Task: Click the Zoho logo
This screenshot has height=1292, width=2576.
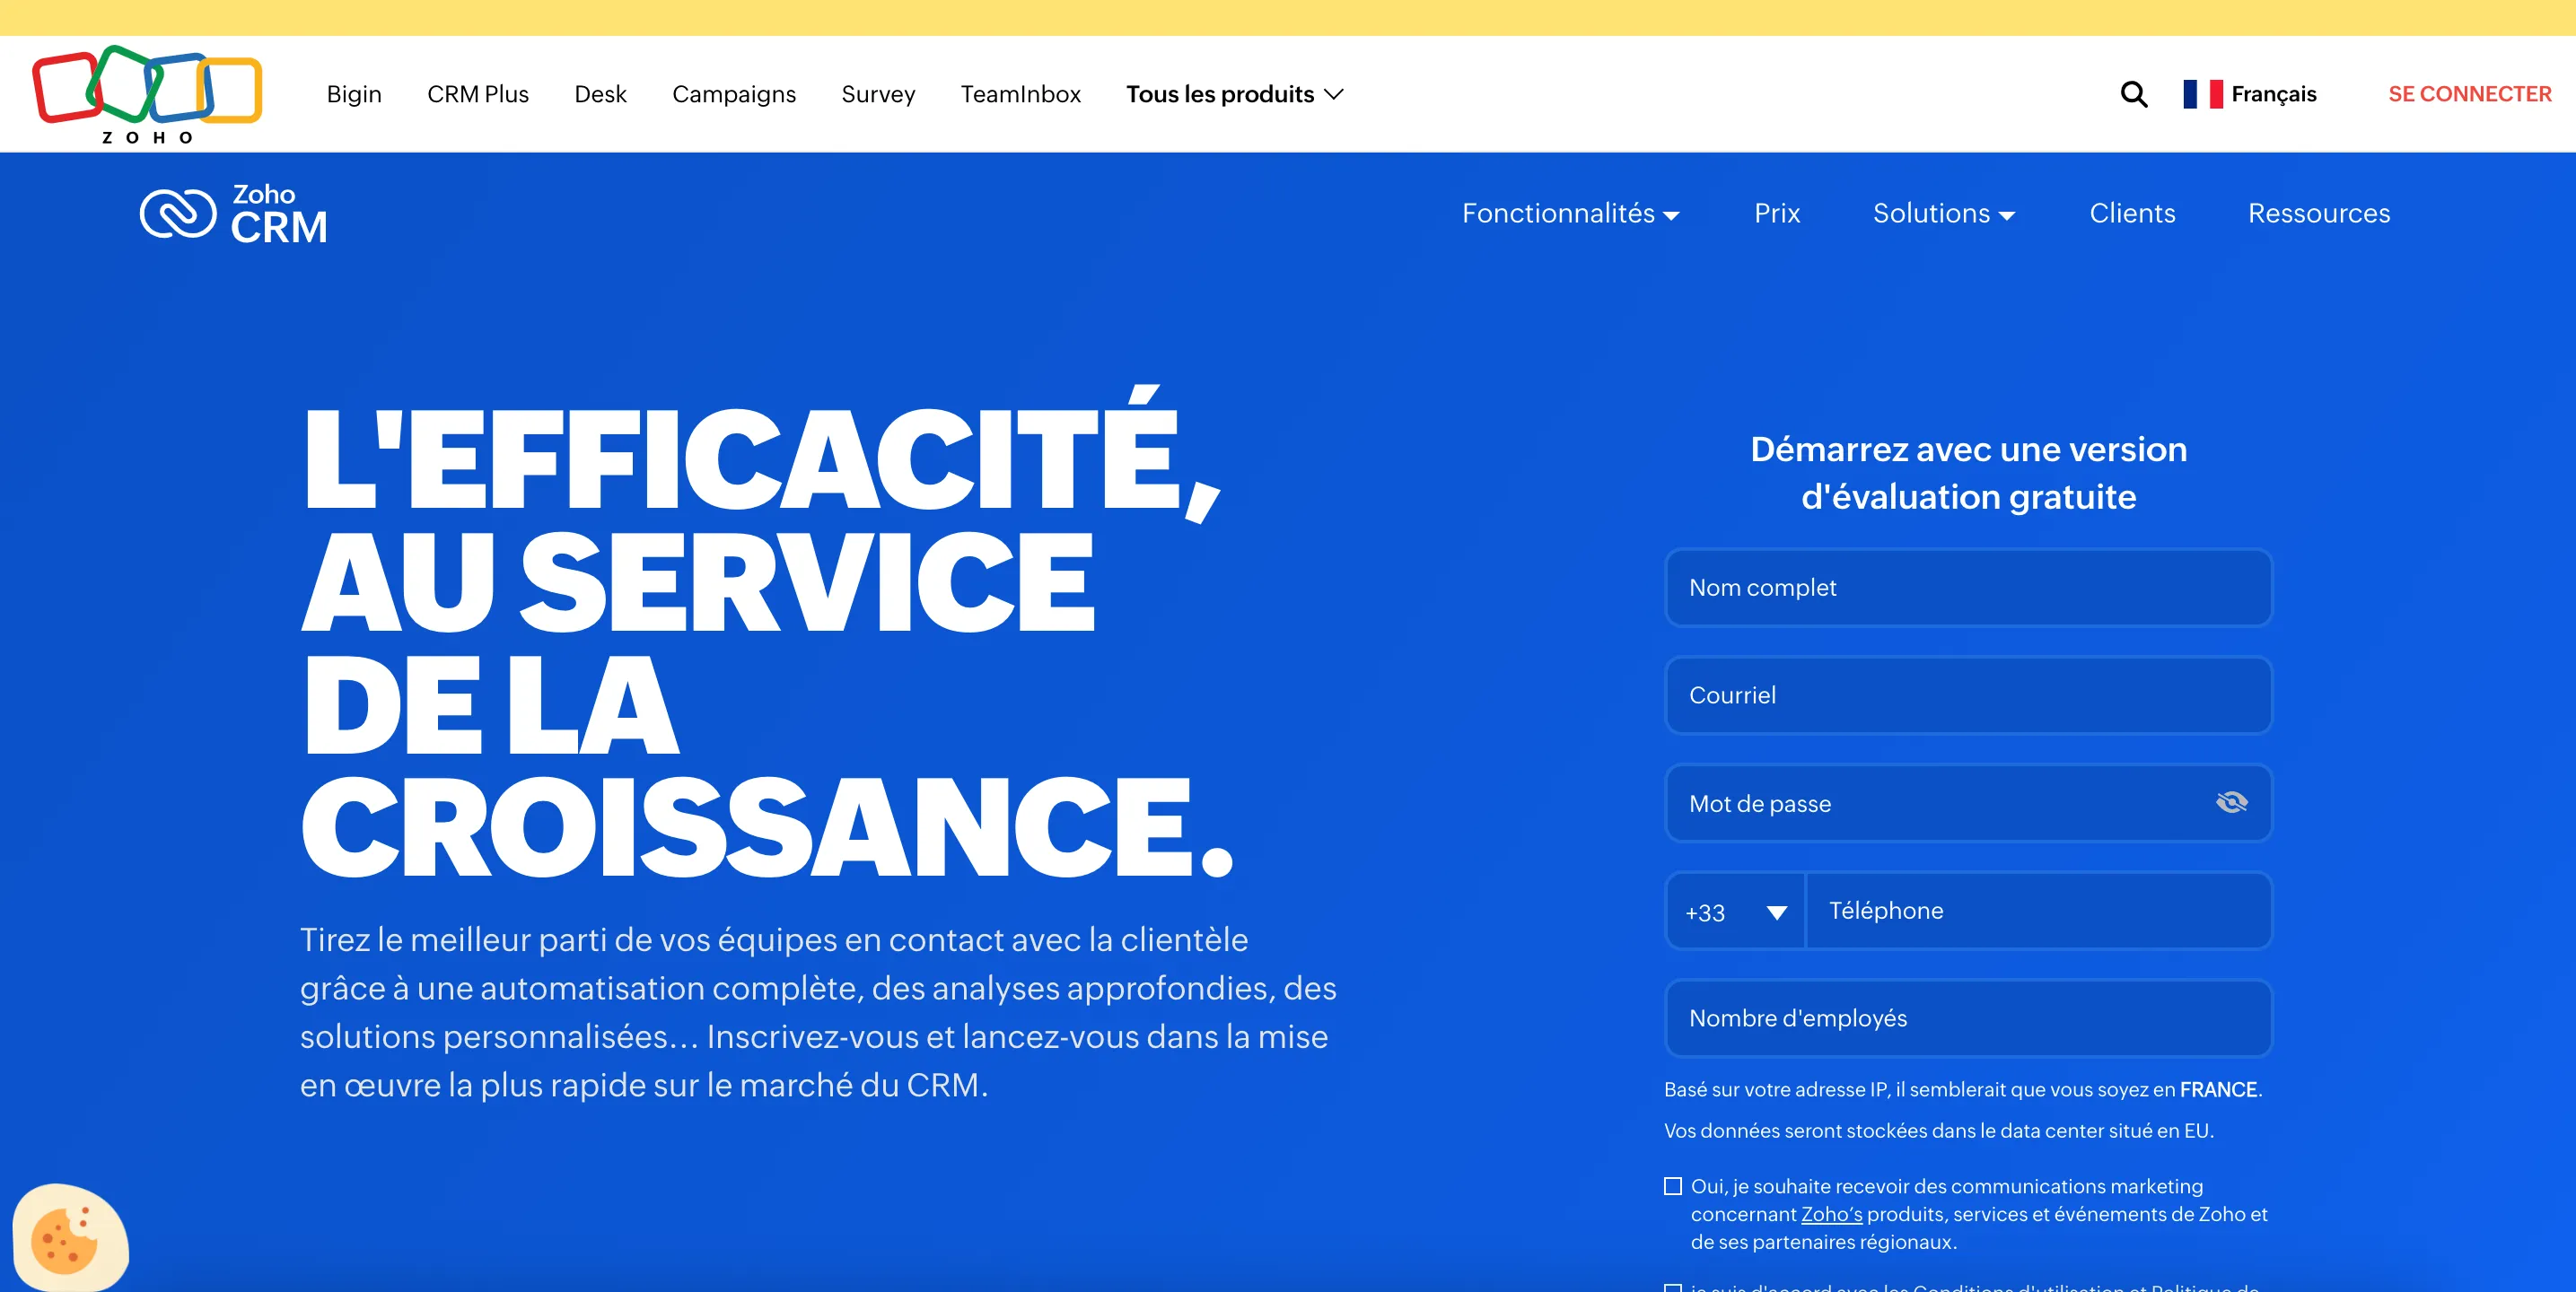Action: pyautogui.click(x=147, y=95)
